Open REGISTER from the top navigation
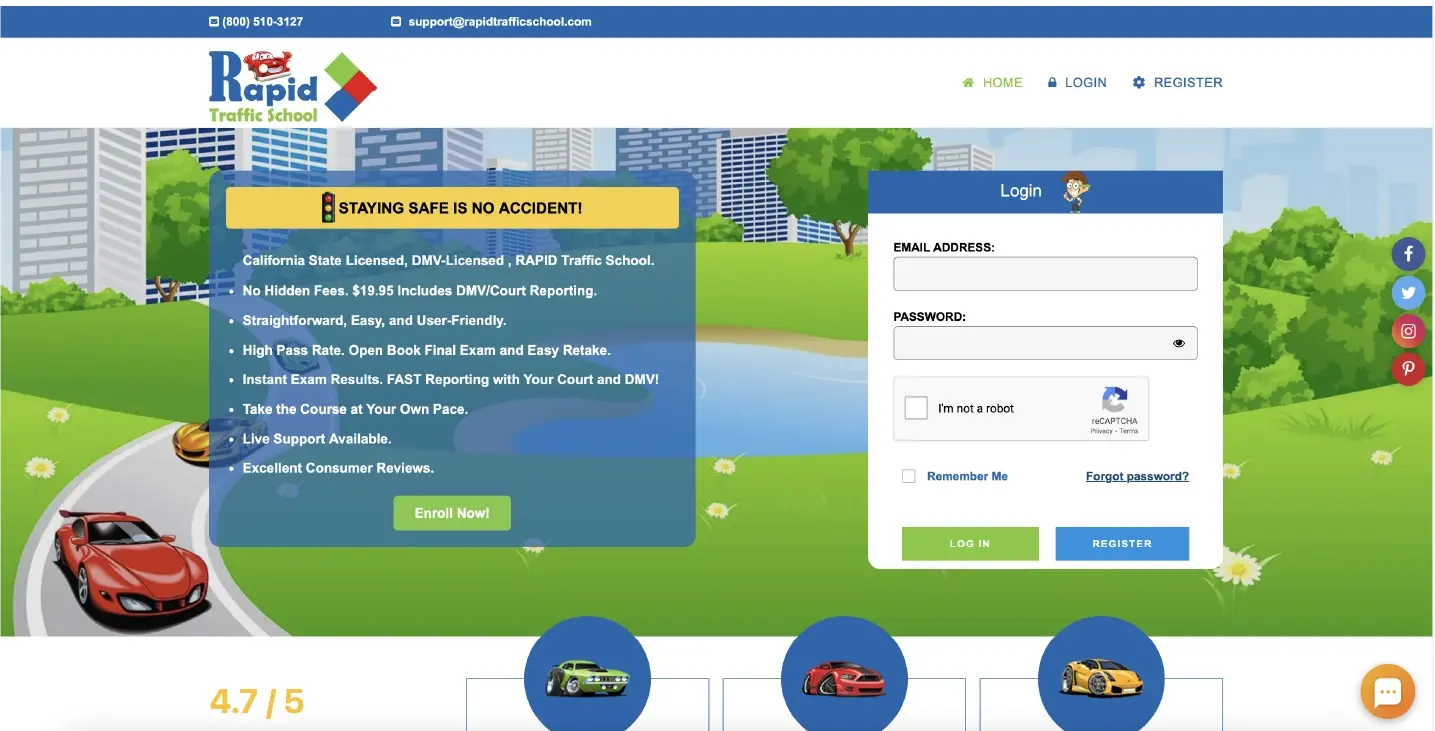1435x731 pixels. [x=1178, y=83]
